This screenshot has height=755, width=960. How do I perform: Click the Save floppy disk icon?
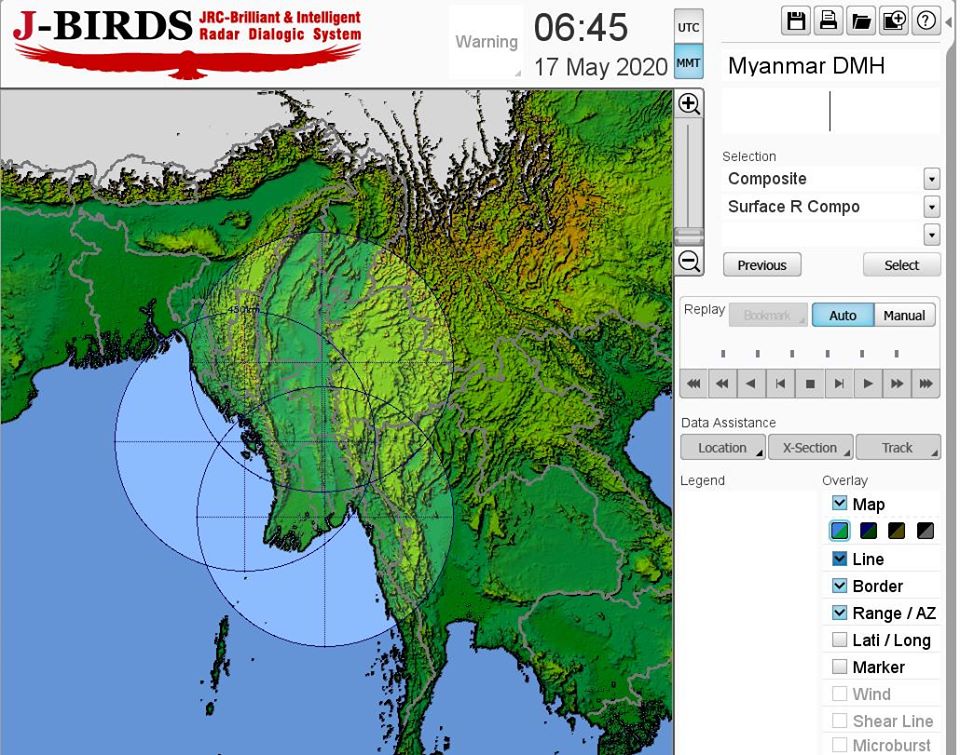797,21
